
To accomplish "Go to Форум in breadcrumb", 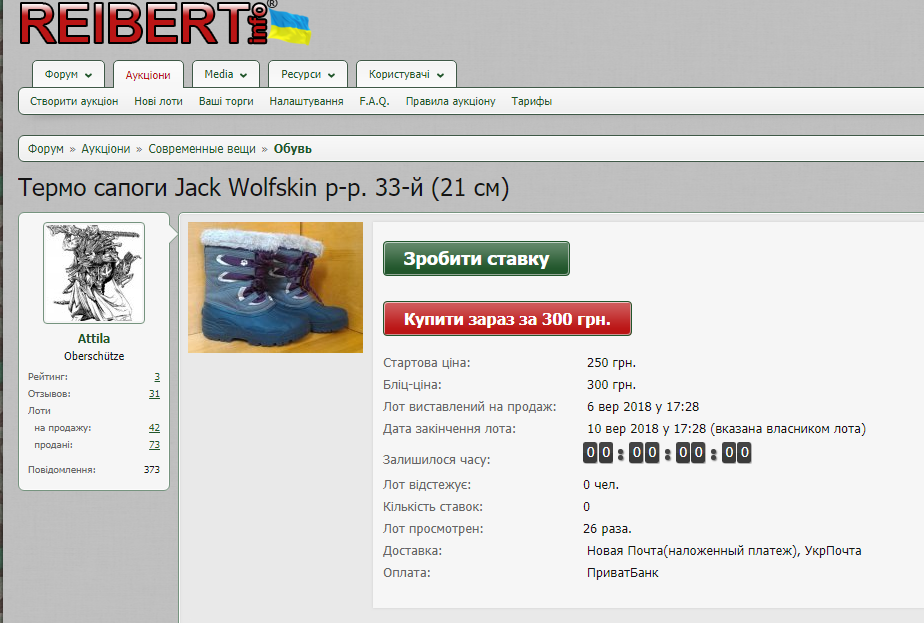I will [x=45, y=149].
